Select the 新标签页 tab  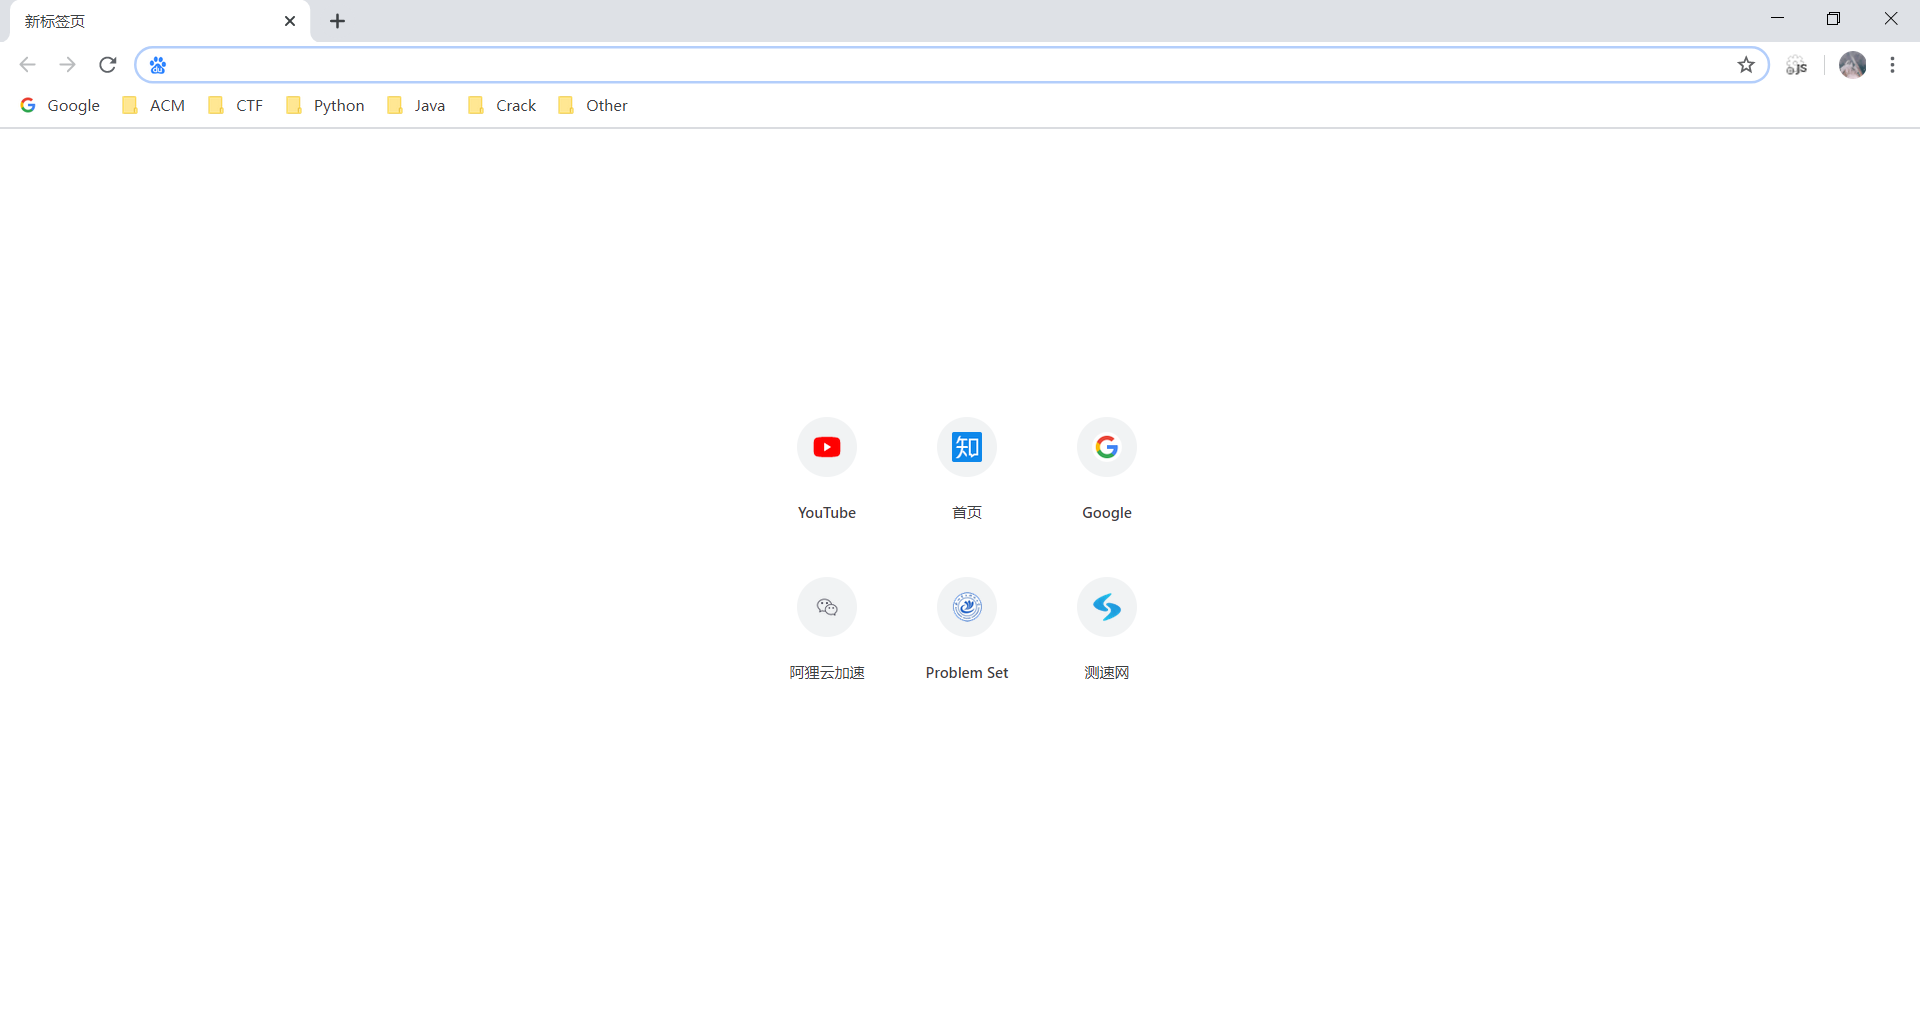tap(160, 21)
